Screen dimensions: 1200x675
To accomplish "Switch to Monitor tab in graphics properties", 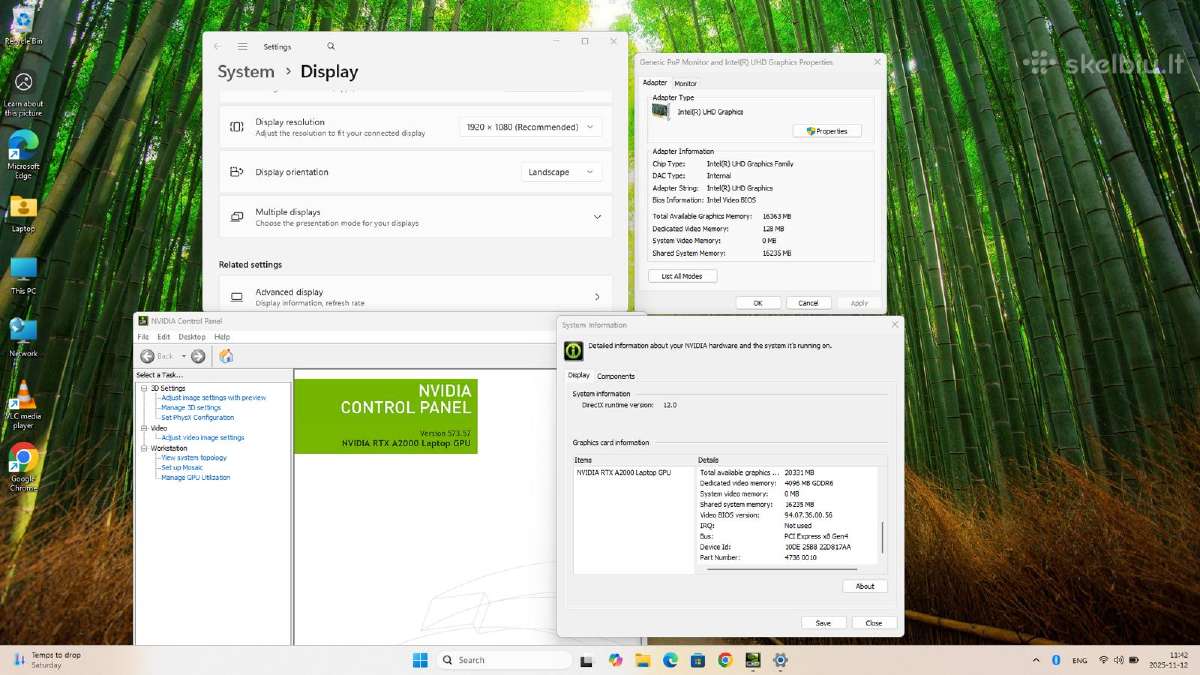I will click(x=686, y=83).
